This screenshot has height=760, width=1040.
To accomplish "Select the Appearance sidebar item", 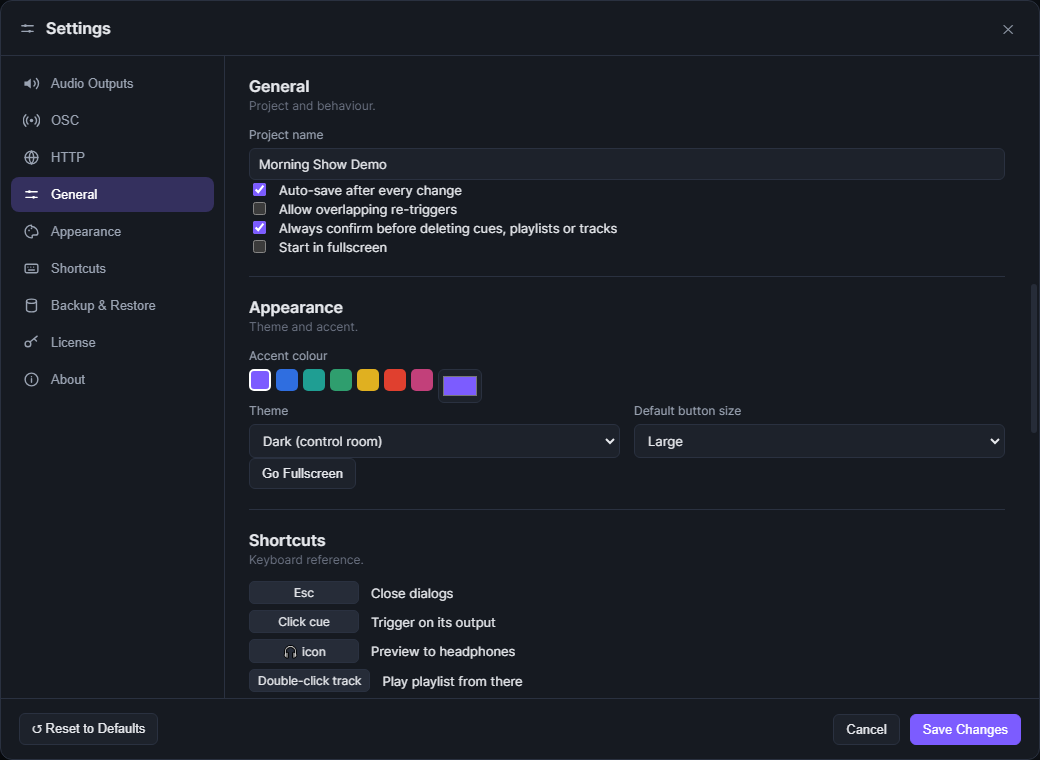I will coord(112,231).
